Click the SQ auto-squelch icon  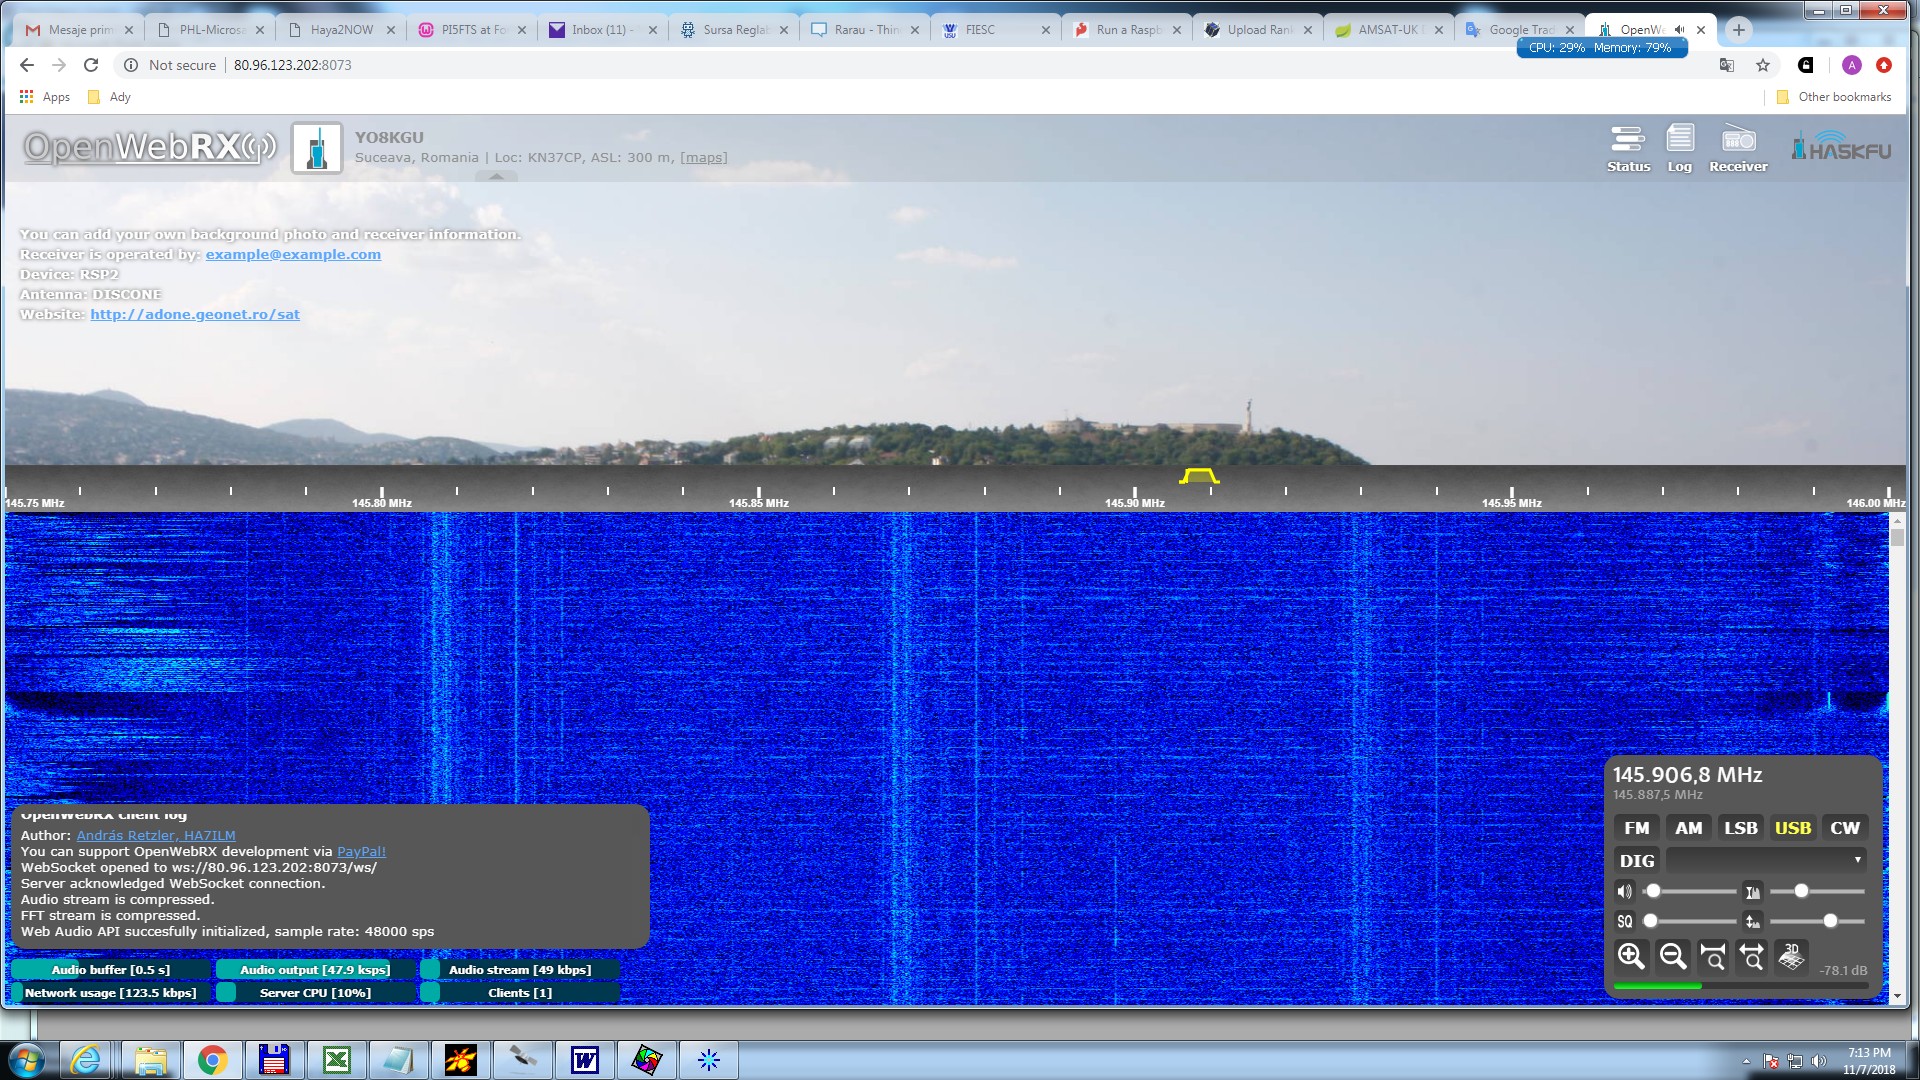point(1625,921)
